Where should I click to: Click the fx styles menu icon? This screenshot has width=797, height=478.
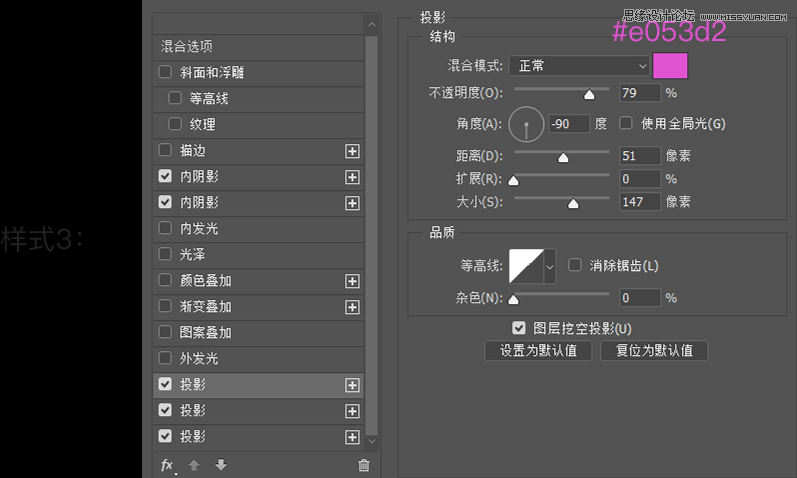(168, 465)
